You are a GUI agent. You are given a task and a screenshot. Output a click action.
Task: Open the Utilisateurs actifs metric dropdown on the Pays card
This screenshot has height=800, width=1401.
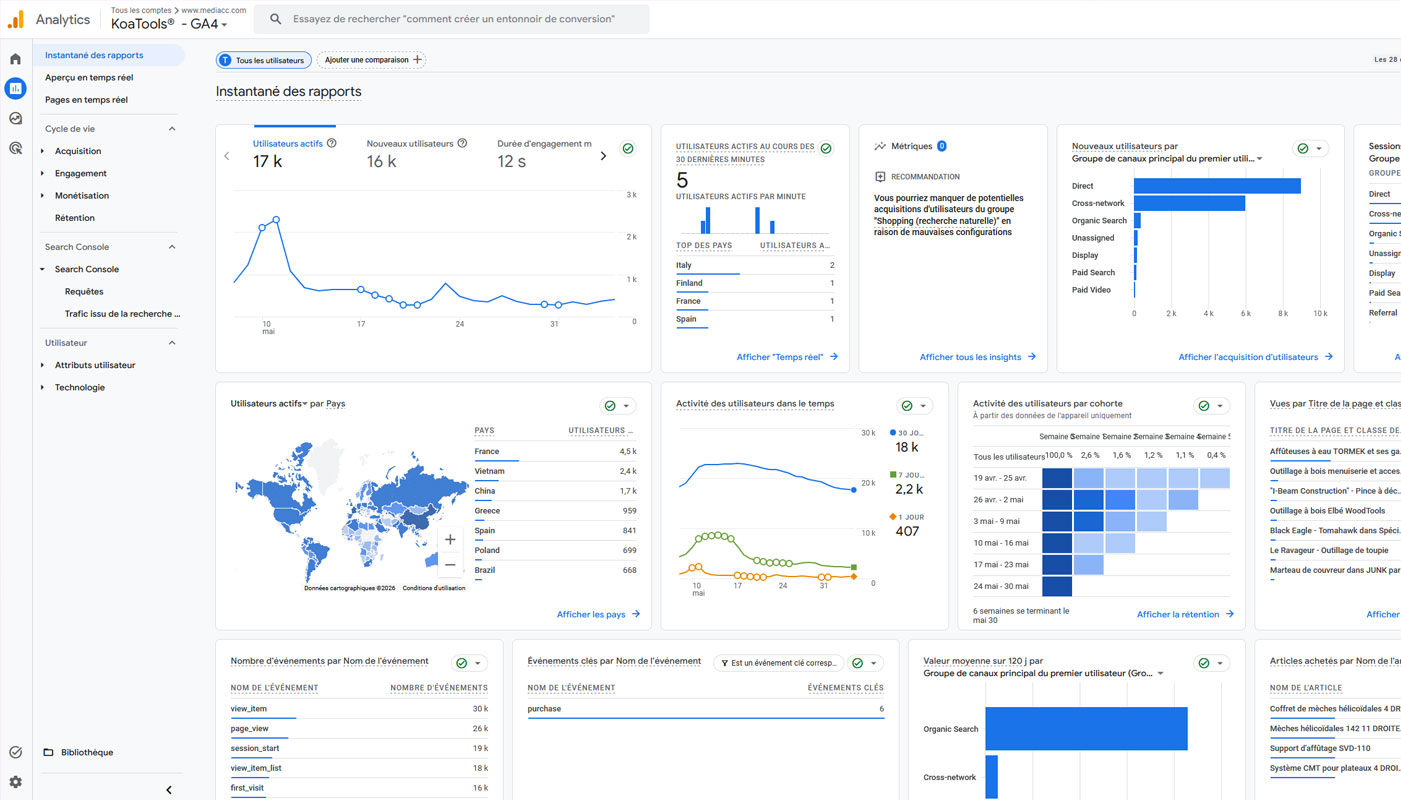pyautogui.click(x=269, y=404)
